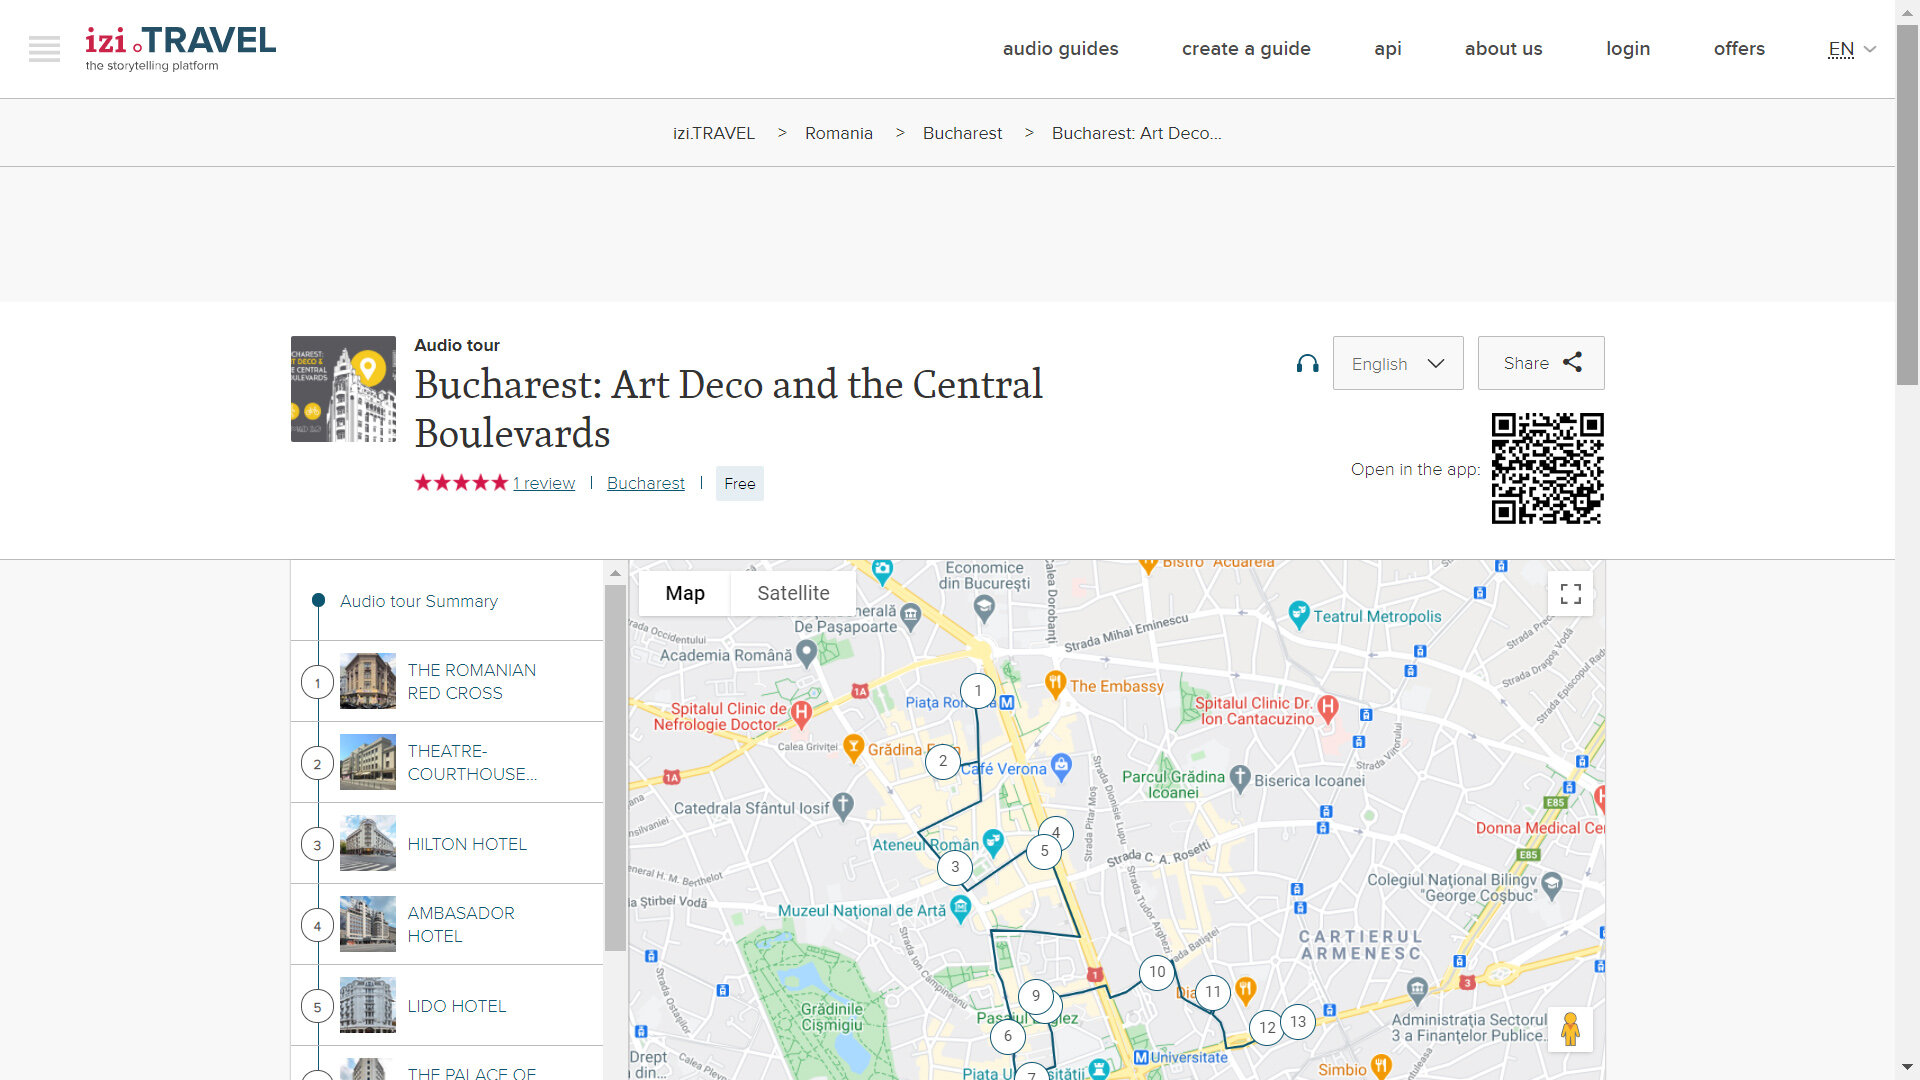Click the headphones audio icon
The image size is (1920, 1080).
(1307, 364)
